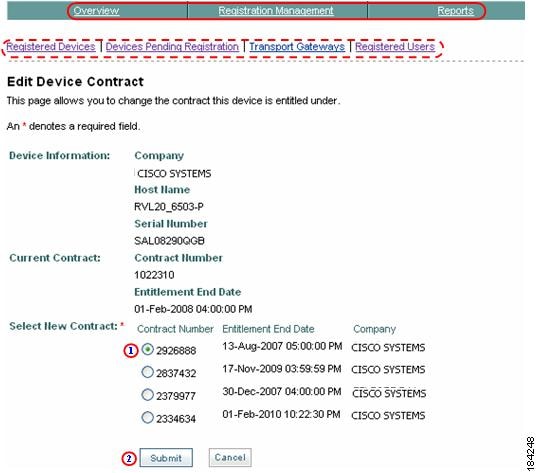Select contract 2926888 radio button
The image size is (537, 473).
tap(148, 349)
